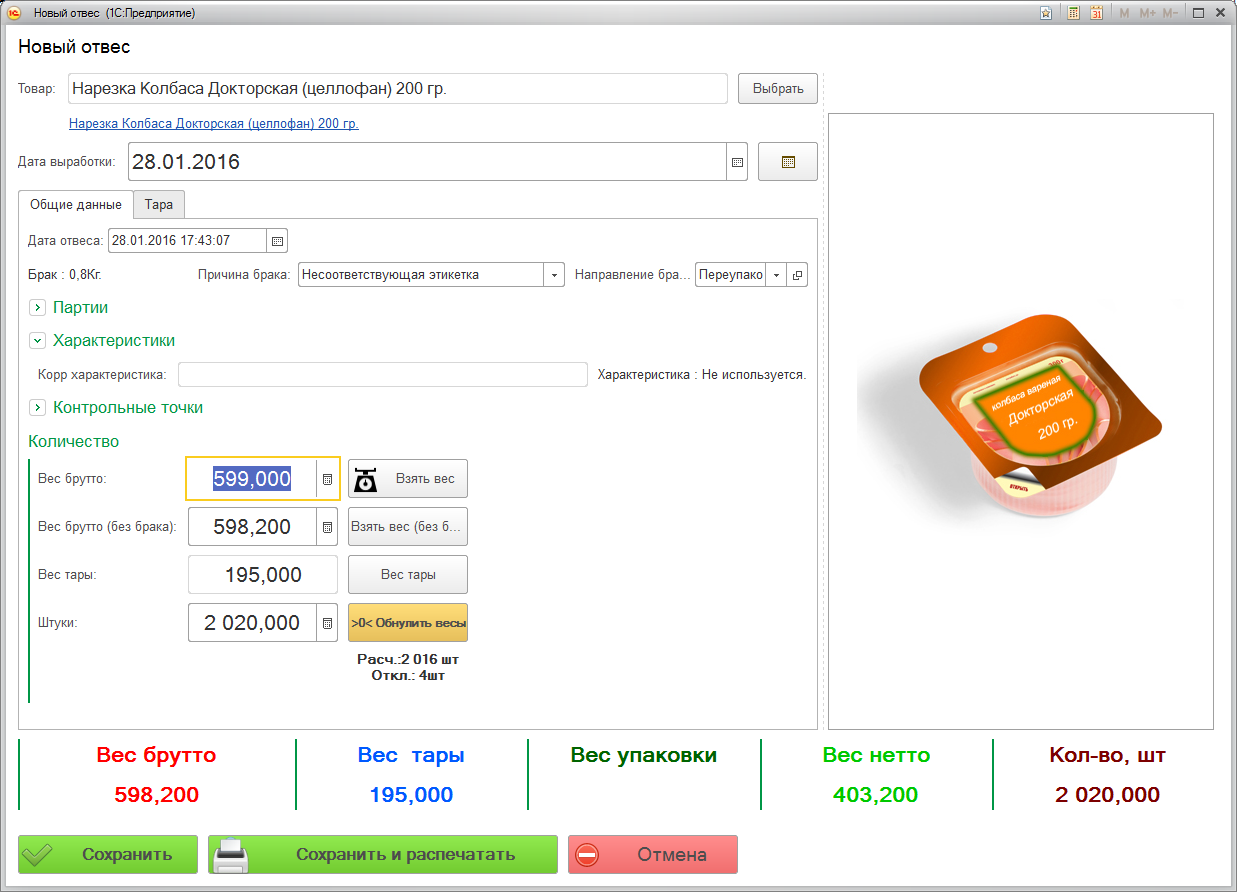
Task: Open the Нарезка Колбаса Докторская product link
Action: pos(214,124)
